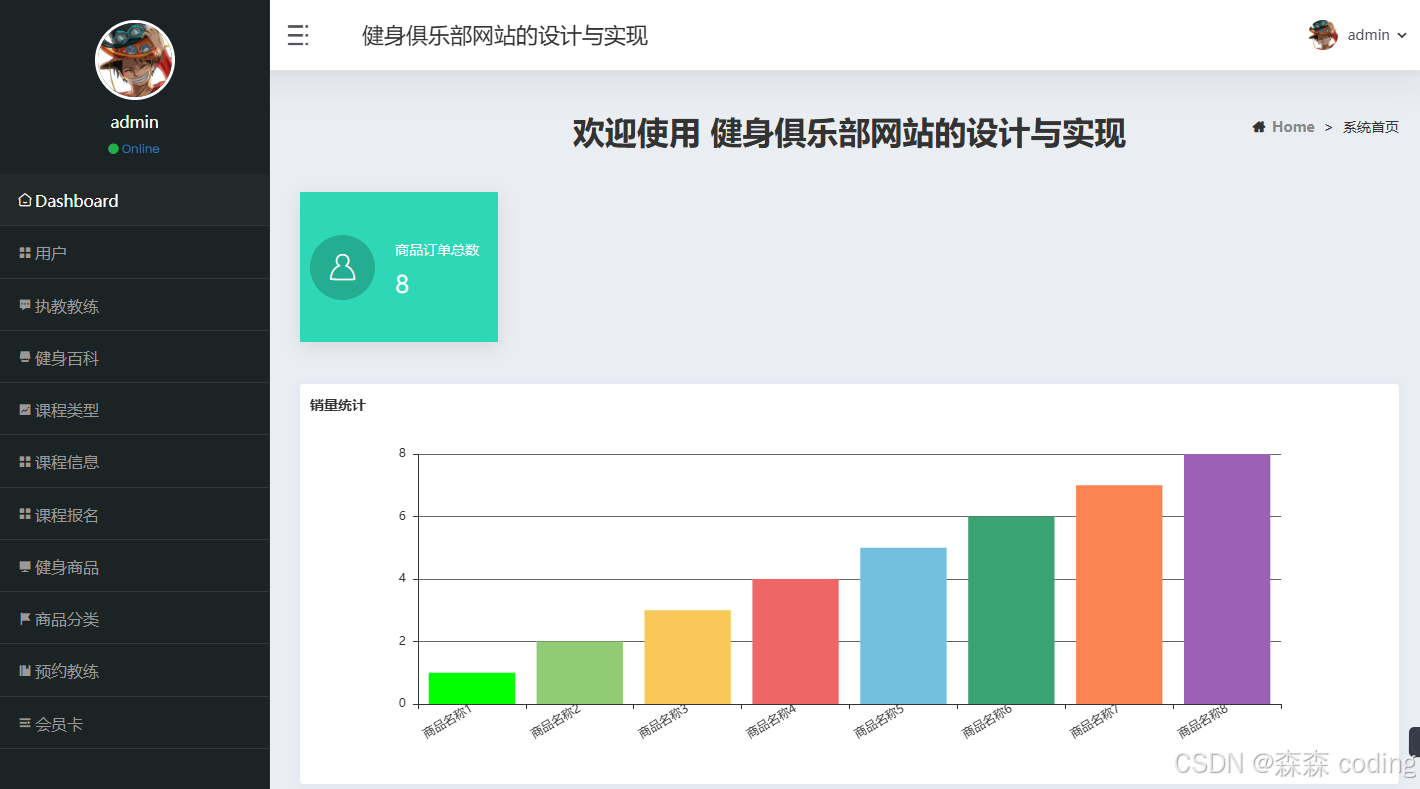Open the 健身百科 menu item

pos(135,358)
